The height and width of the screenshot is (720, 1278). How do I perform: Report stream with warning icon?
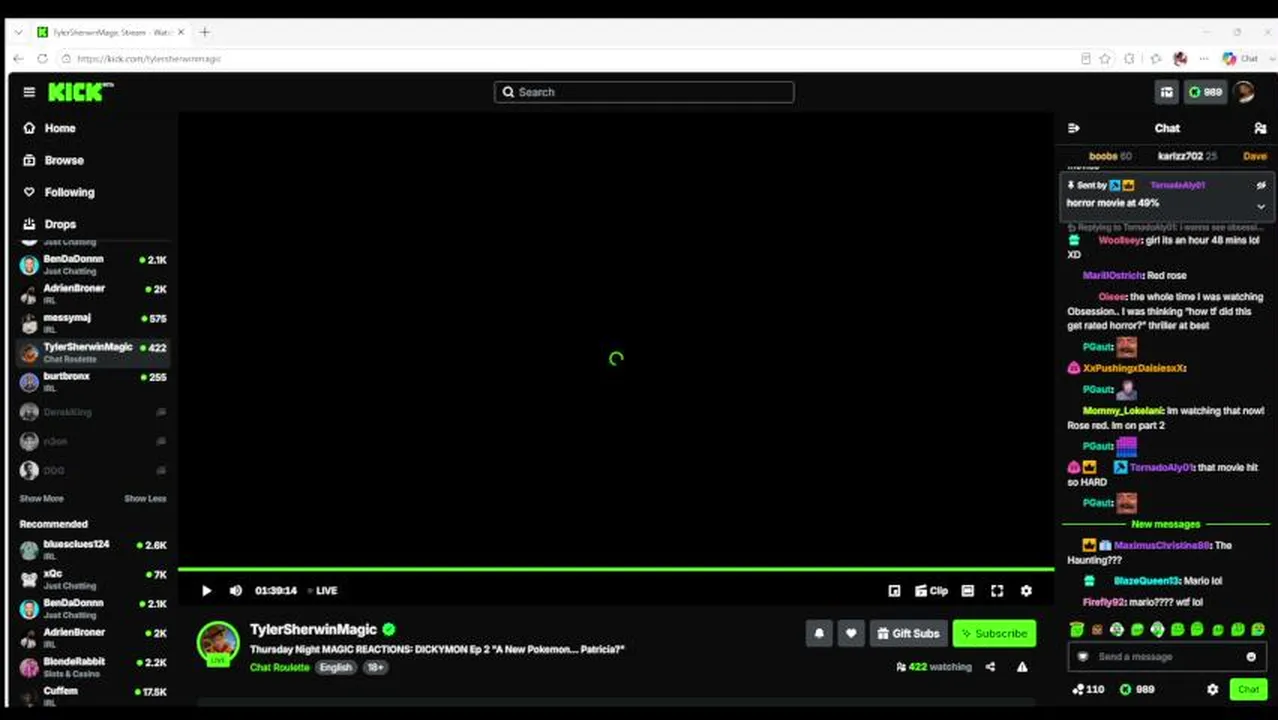(x=1022, y=667)
